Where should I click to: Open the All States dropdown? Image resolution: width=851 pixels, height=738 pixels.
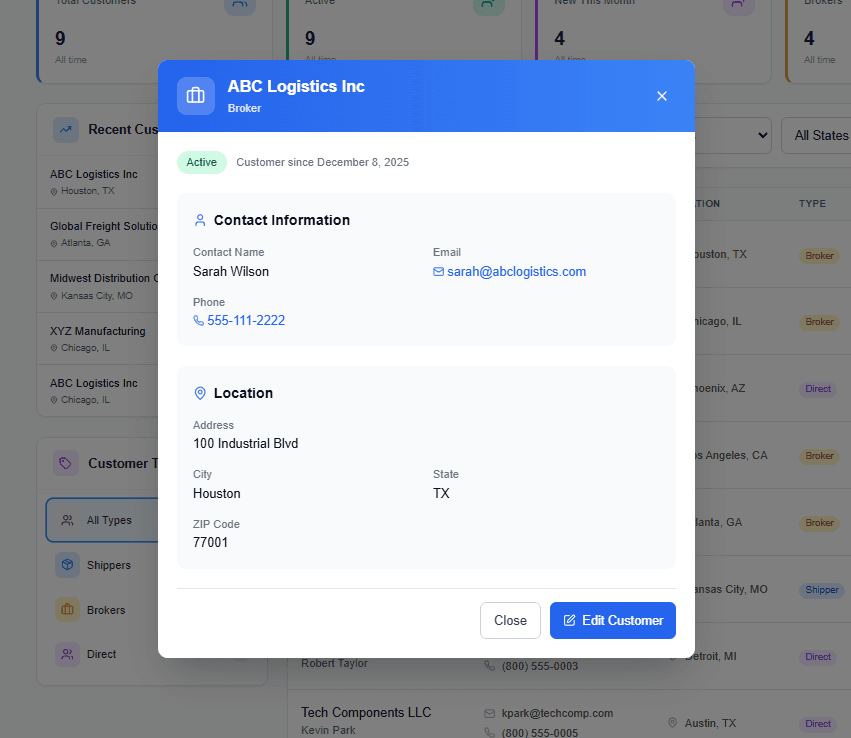(x=816, y=135)
